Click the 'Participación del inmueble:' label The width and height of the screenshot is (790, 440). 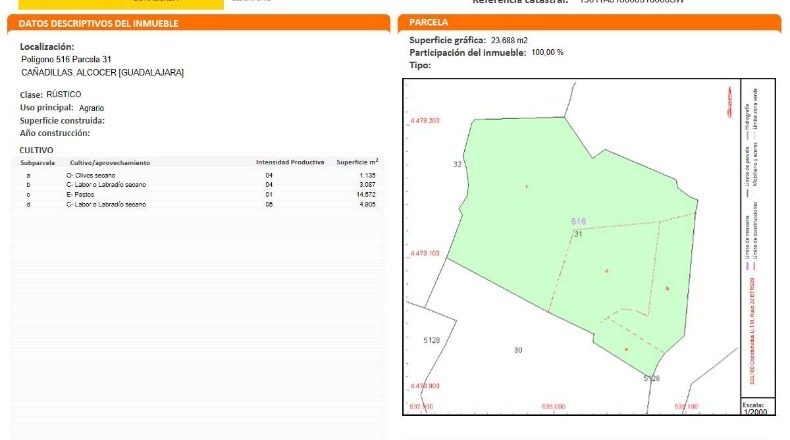coord(468,52)
